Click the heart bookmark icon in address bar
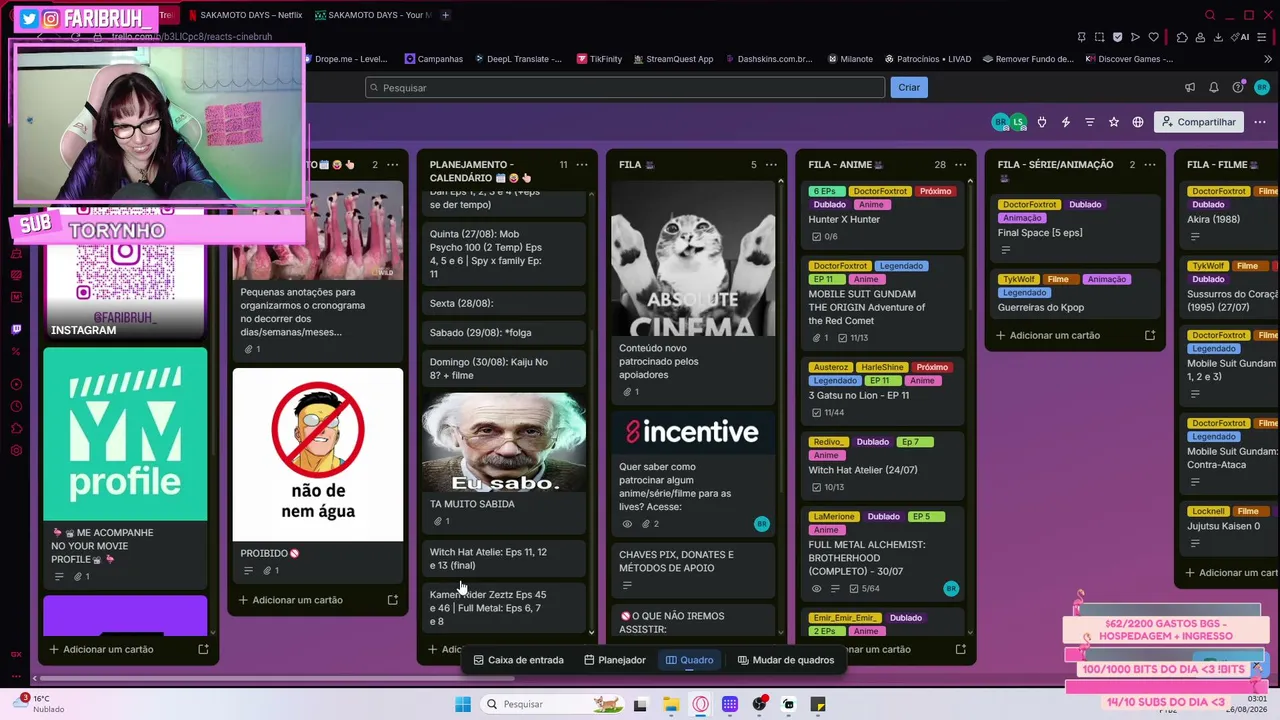The image size is (1280, 720). coord(1153,37)
